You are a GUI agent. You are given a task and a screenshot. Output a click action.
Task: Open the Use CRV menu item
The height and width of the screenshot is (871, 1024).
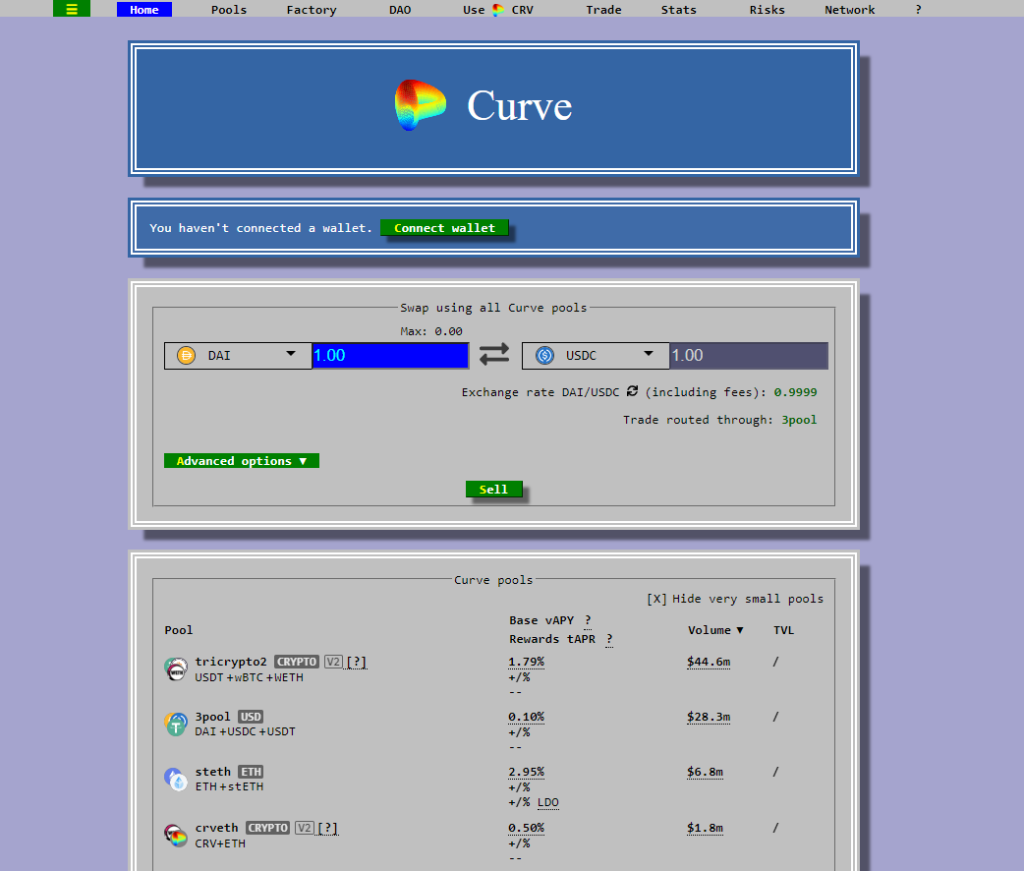pyautogui.click(x=498, y=10)
